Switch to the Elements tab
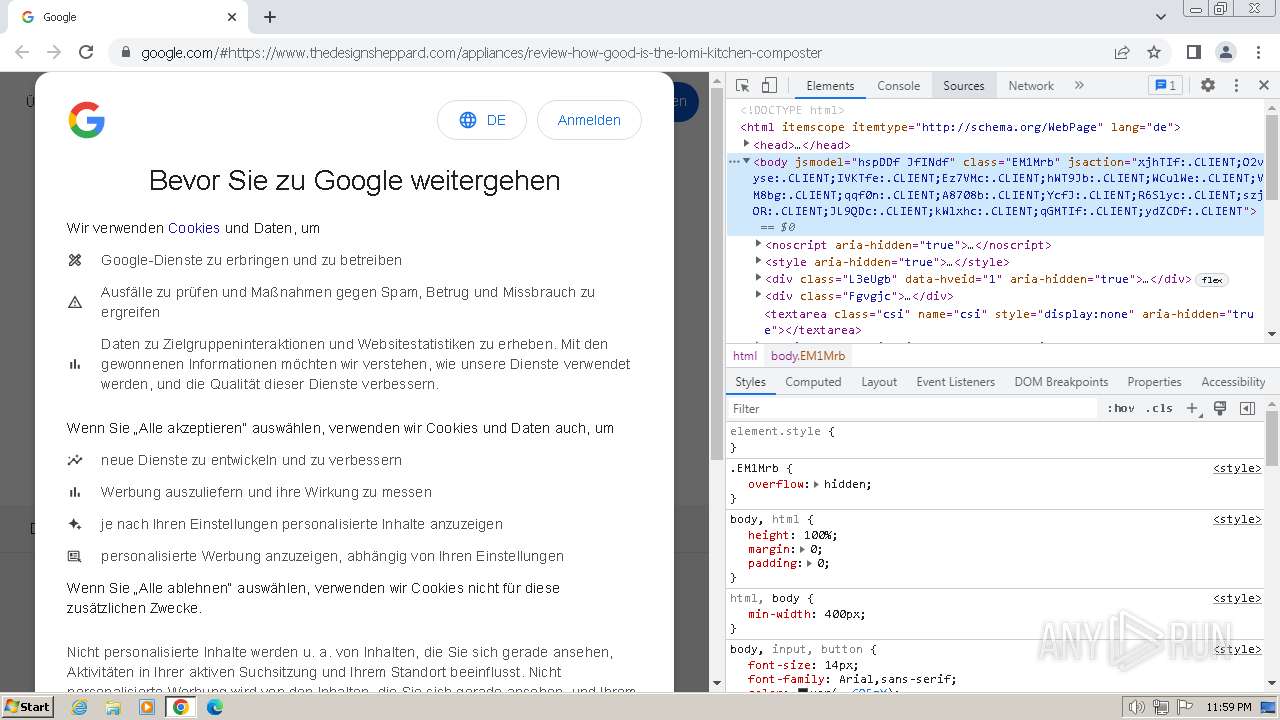Viewport: 1280px width, 720px height. (830, 86)
